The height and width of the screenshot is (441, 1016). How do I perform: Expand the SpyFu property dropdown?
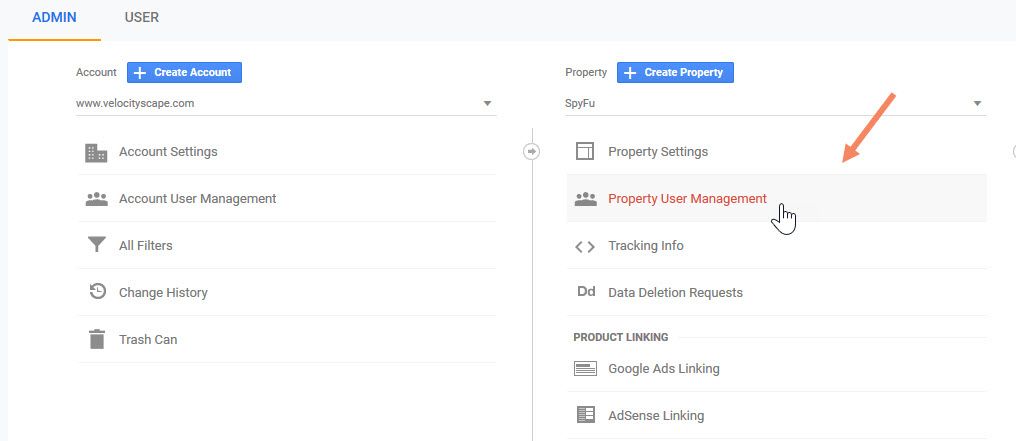774,103
